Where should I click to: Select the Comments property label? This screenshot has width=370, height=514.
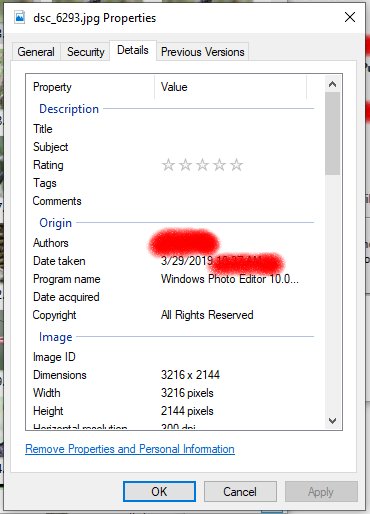[x=57, y=201]
